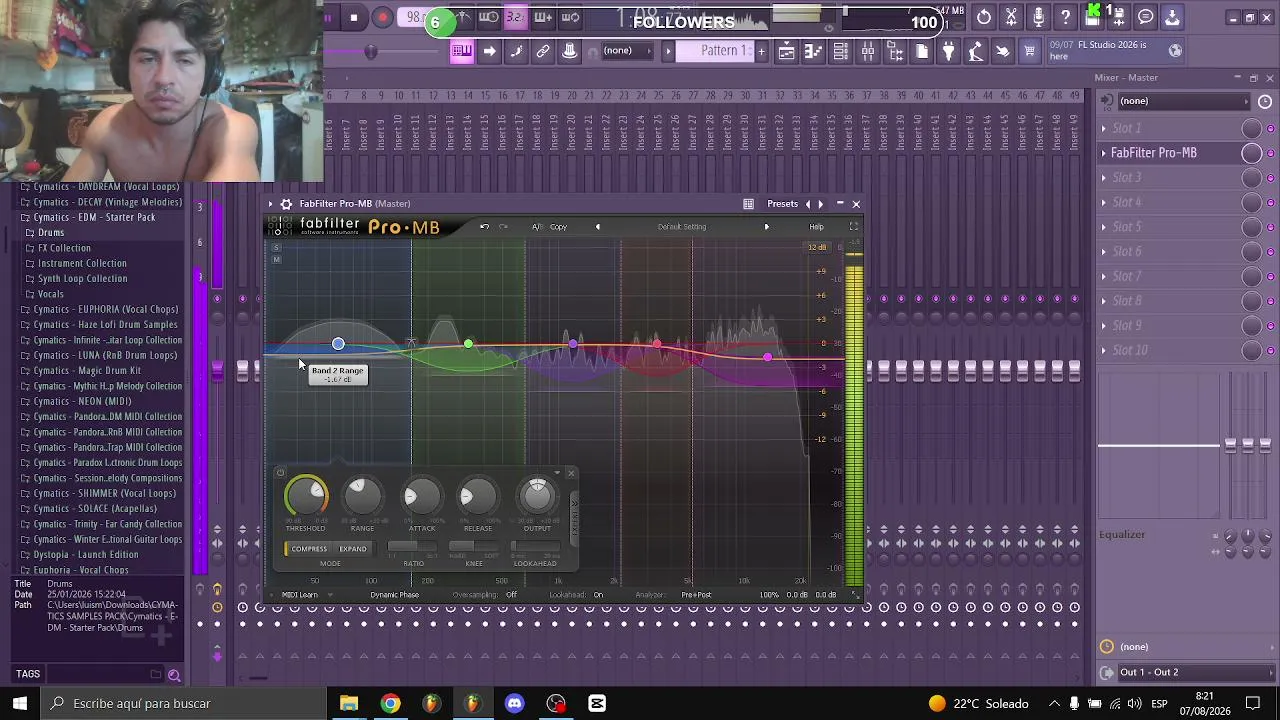The image size is (1280, 720).
Task: Select the green band handle on the display
Action: tap(468, 345)
